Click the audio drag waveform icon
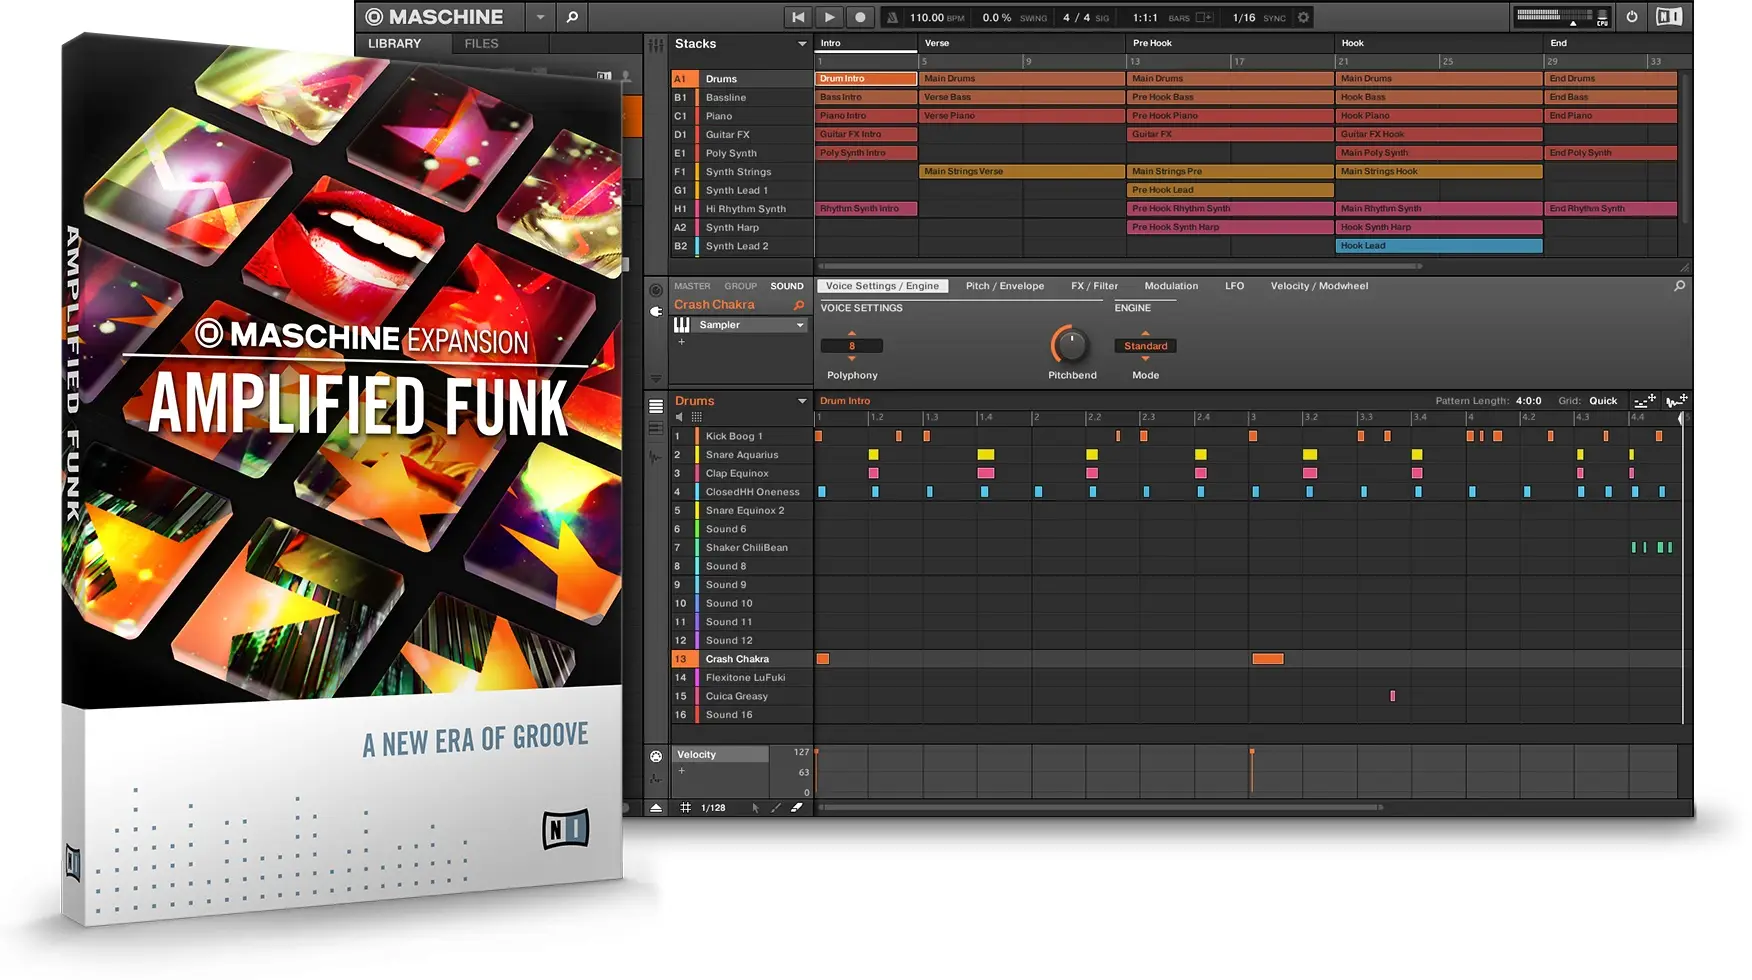The height and width of the screenshot is (980, 1752). pos(1677,401)
